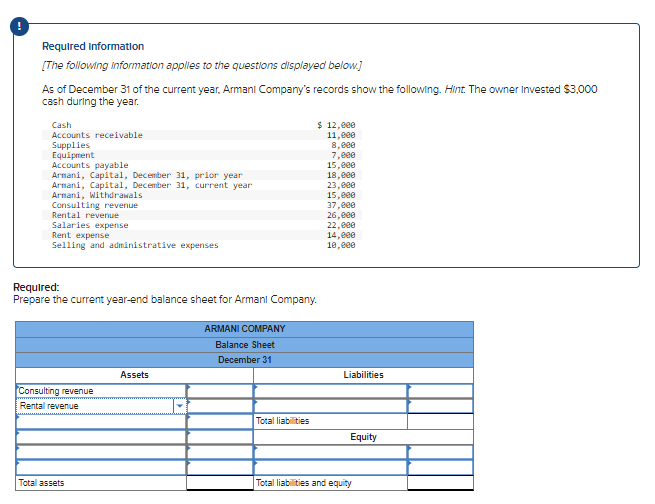The width and height of the screenshot is (655, 504).
Task: Click the Required information heading
Action: tap(93, 46)
